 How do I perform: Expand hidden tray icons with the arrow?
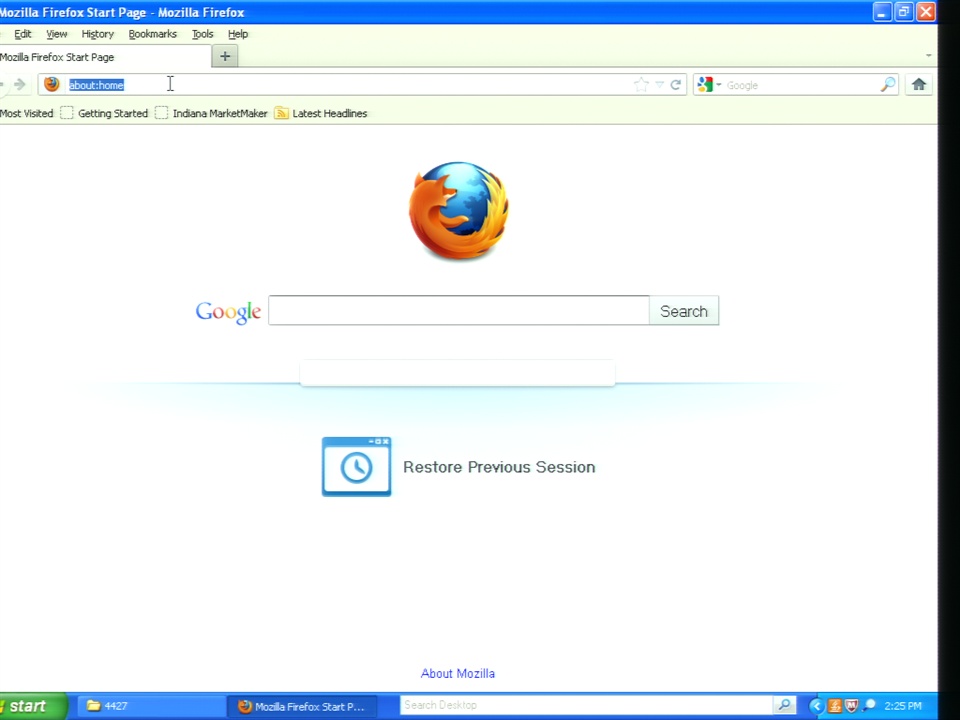coord(816,706)
